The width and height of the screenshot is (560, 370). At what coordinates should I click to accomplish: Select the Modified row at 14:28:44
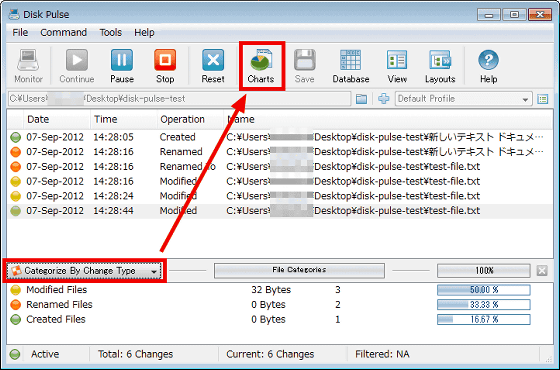coord(280,211)
